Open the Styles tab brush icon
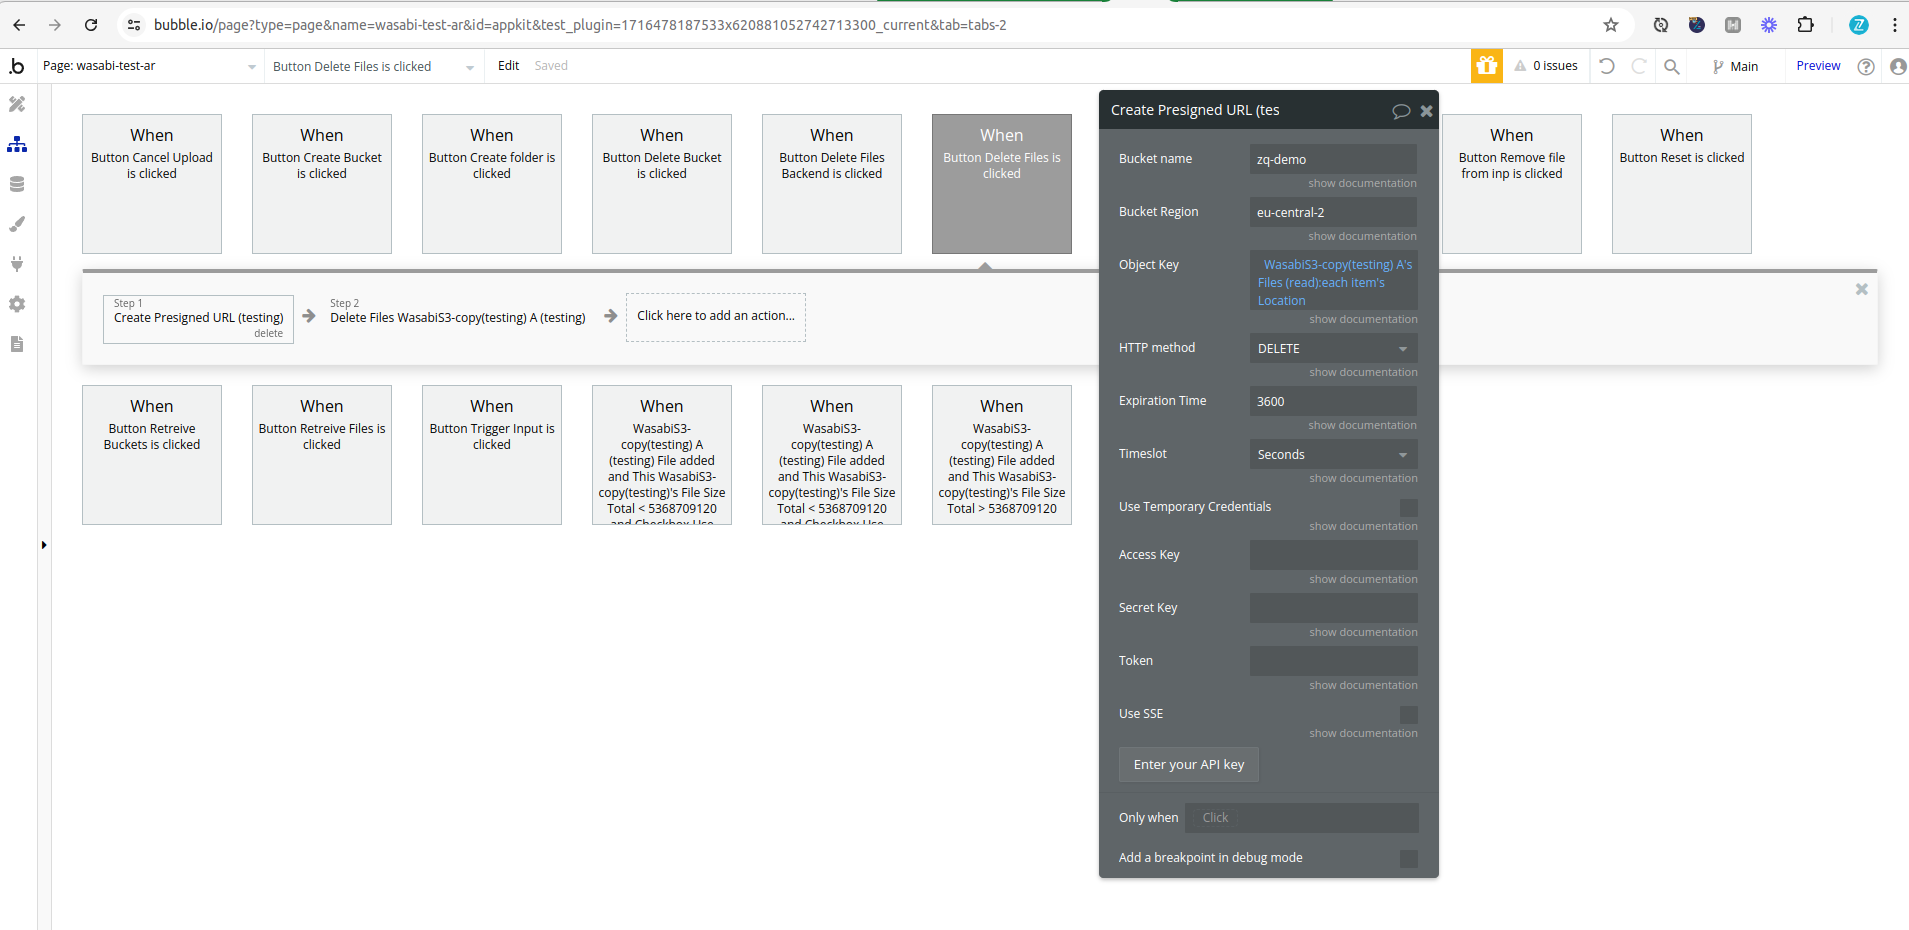Viewport: 1909px width, 930px height. click(x=17, y=224)
